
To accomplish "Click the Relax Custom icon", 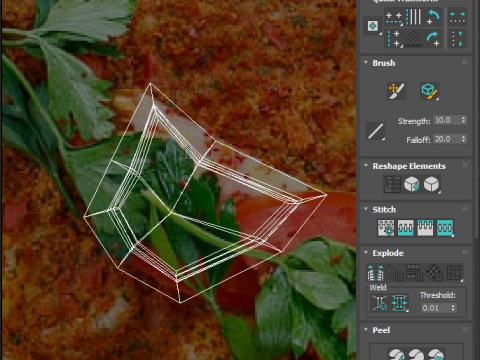I will (432, 184).
